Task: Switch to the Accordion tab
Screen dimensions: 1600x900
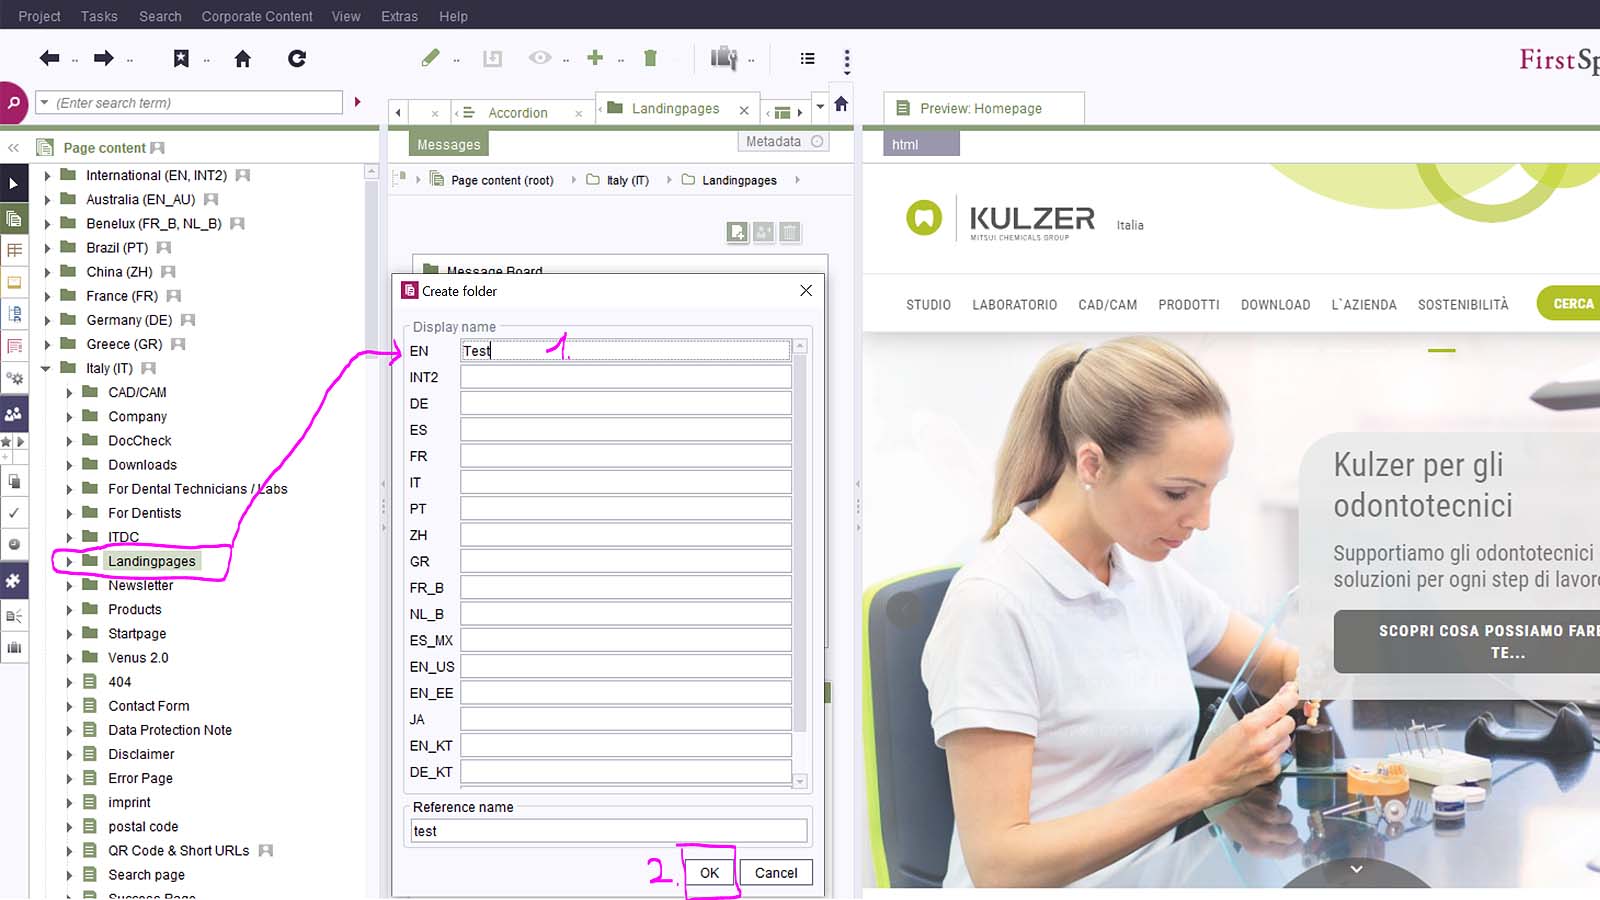Action: 516,112
